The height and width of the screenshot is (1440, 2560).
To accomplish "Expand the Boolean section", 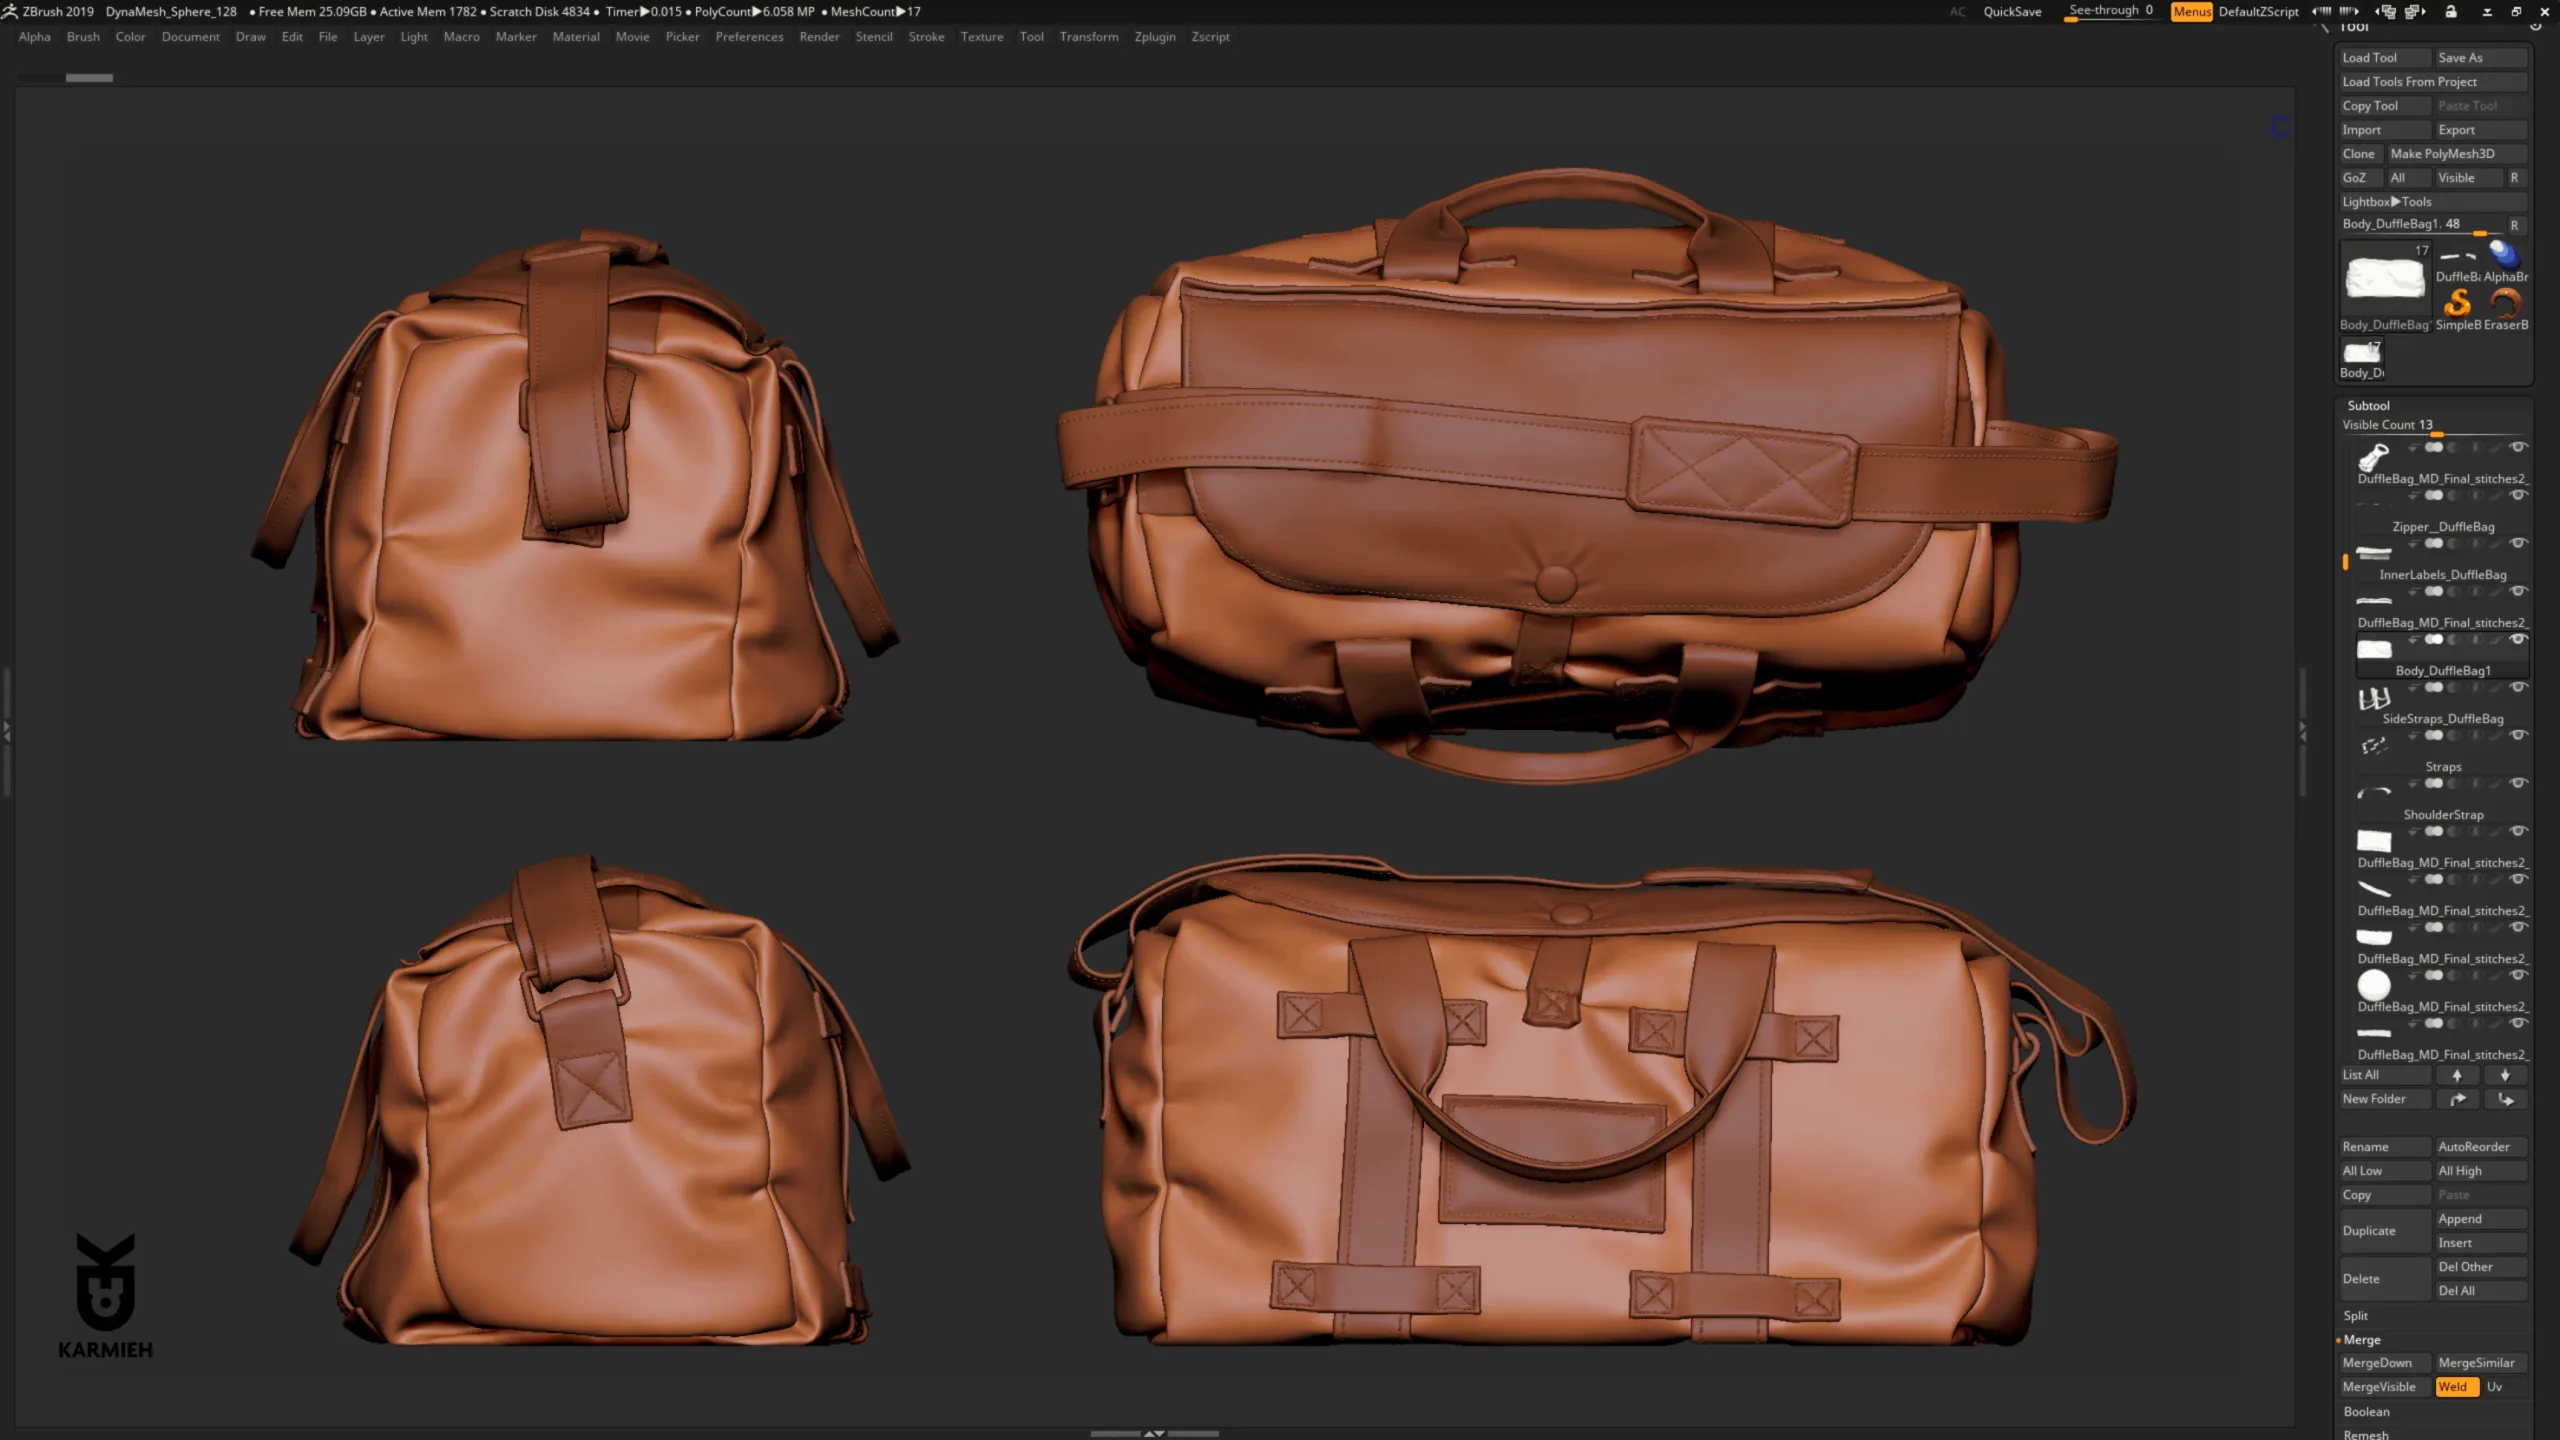I will tap(2368, 1411).
